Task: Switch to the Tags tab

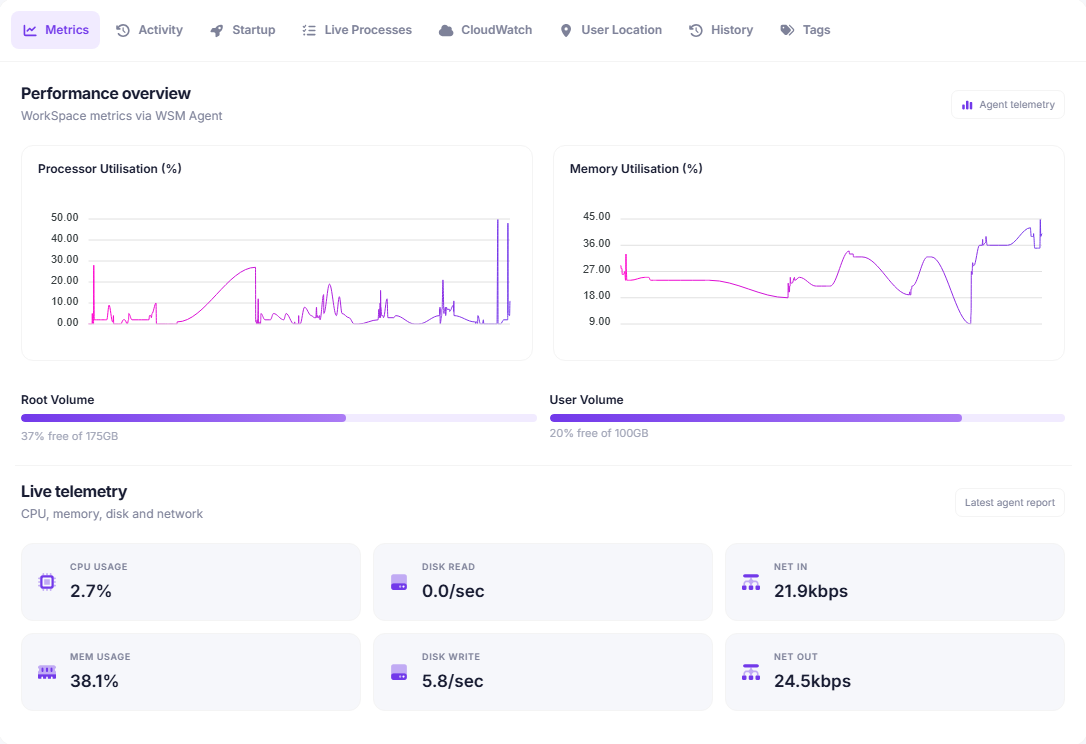Action: coord(805,30)
